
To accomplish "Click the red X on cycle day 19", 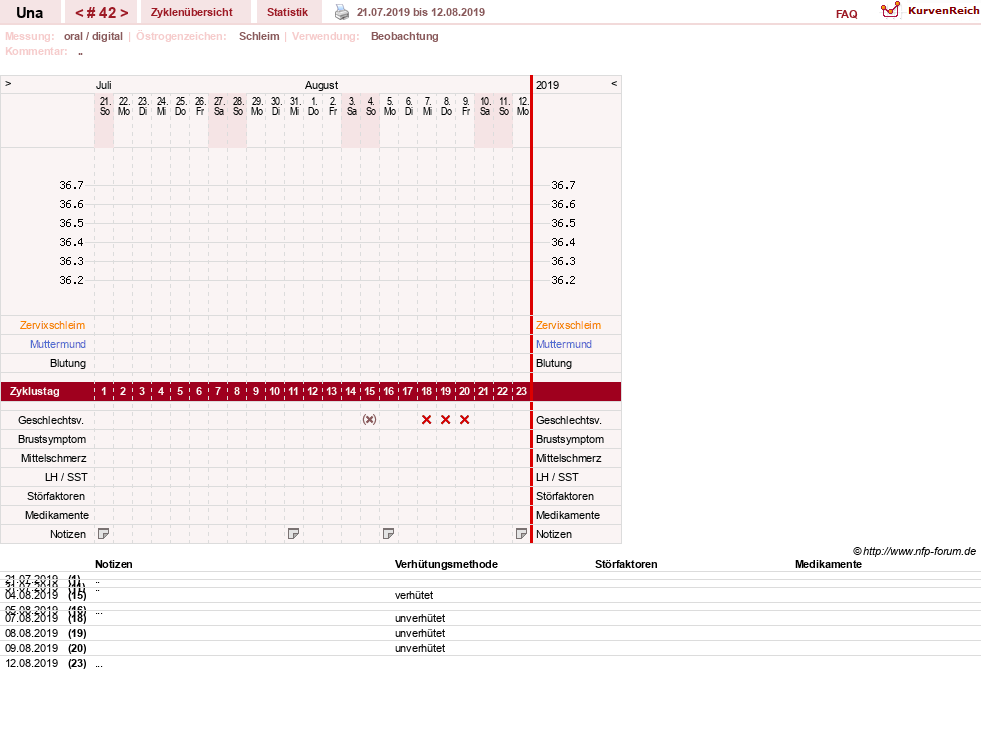I will click(445, 420).
